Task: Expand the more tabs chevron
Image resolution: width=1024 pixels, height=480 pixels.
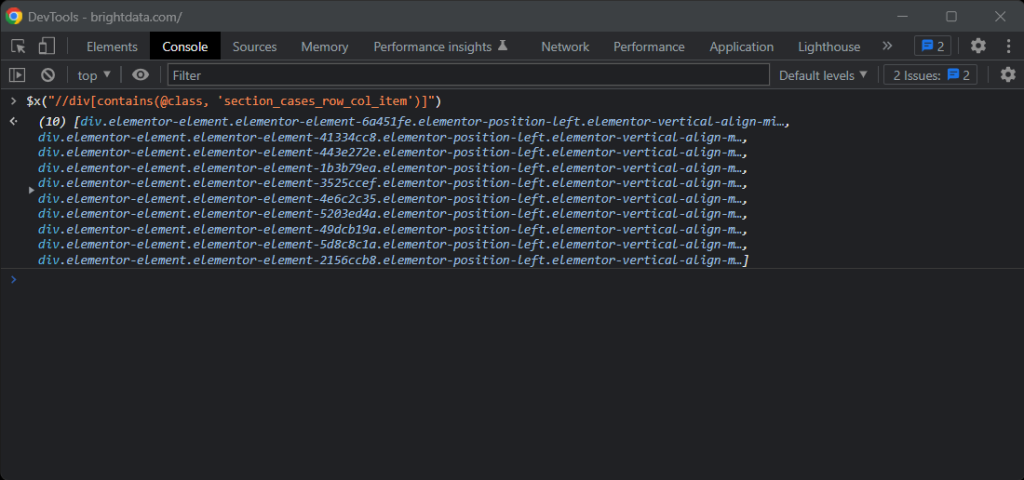Action: click(x=886, y=46)
